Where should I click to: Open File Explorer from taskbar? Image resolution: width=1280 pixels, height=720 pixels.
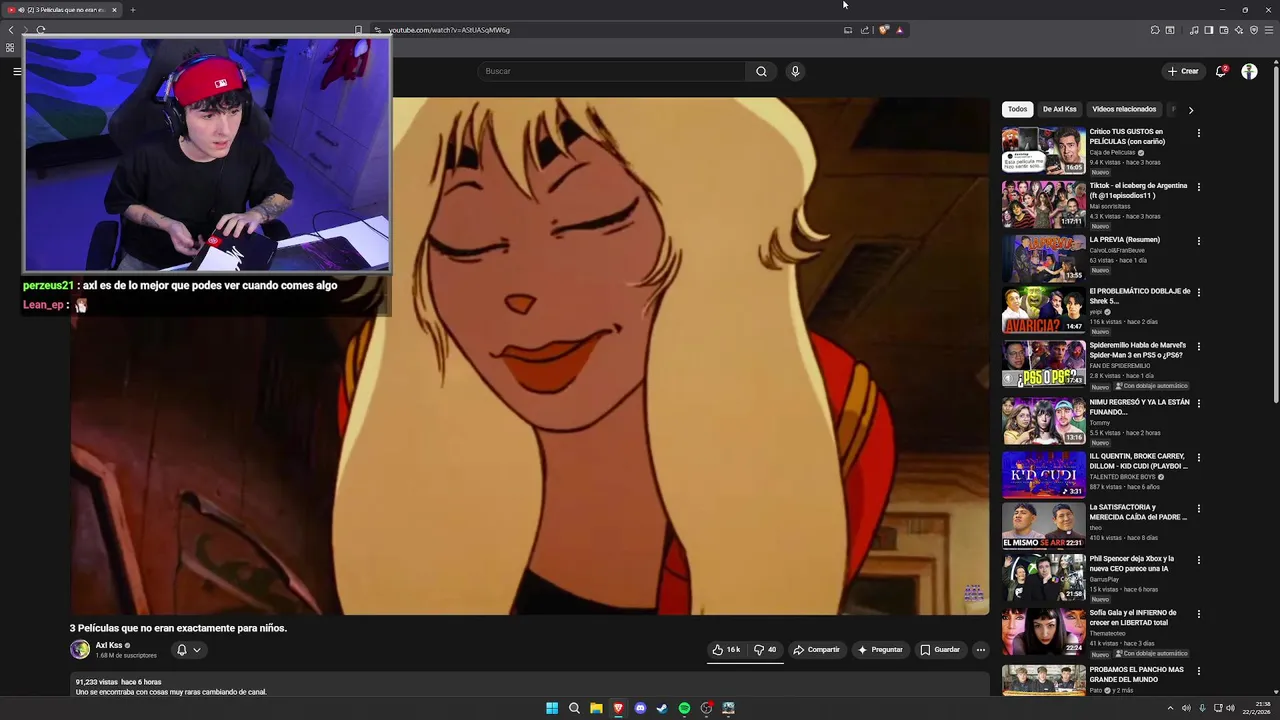pyautogui.click(x=596, y=708)
